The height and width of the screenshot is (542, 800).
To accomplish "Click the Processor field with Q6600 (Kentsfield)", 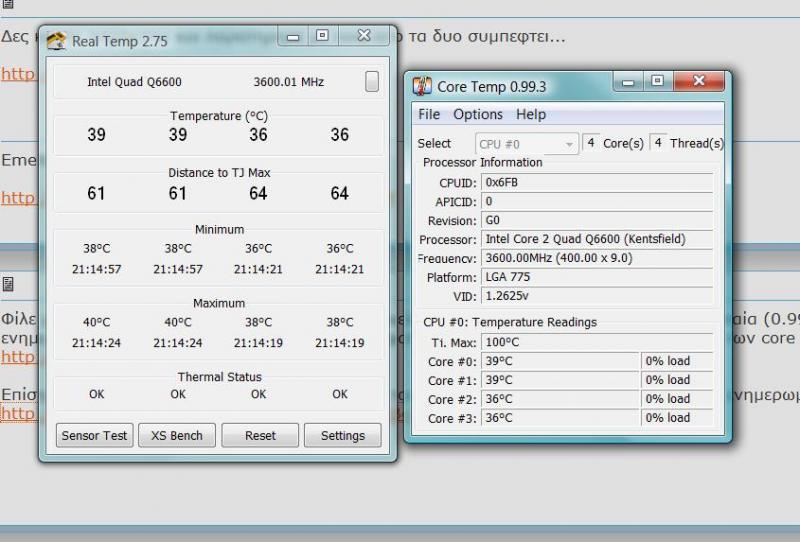I will tap(597, 239).
